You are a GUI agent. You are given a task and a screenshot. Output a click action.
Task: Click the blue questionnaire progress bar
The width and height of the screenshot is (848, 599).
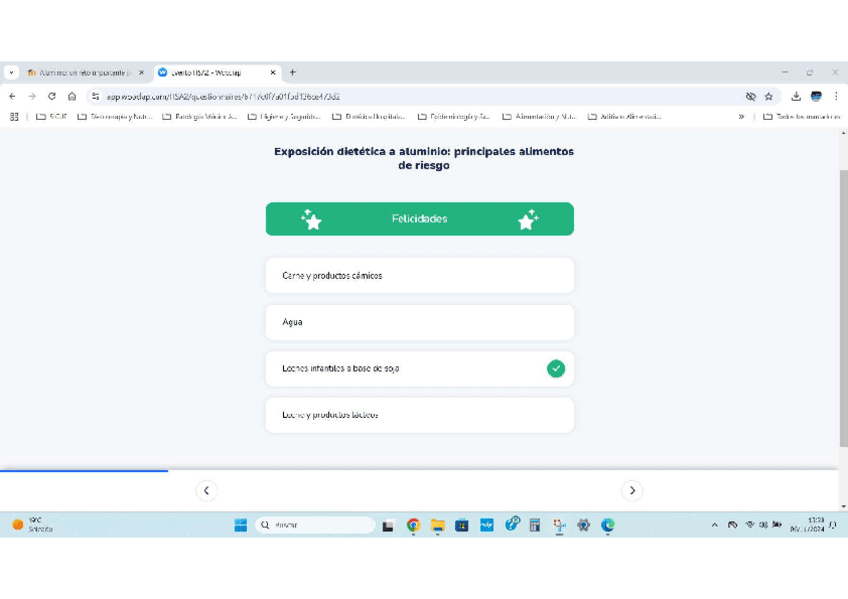(x=84, y=471)
